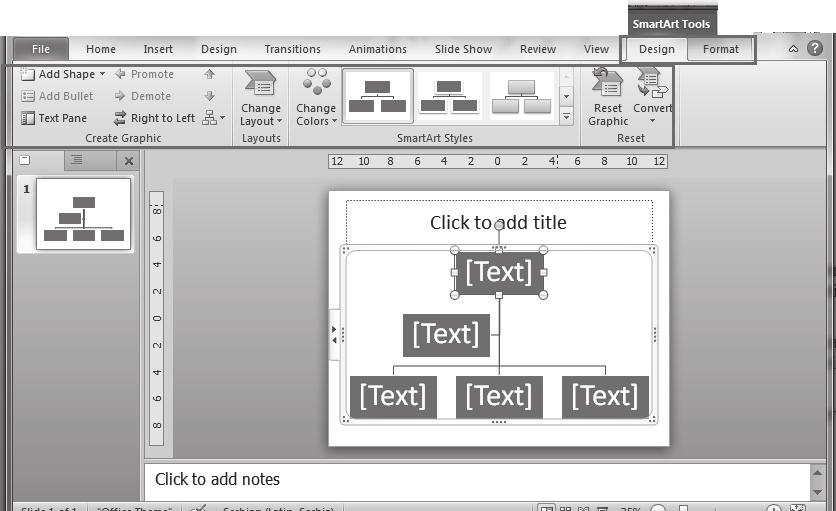Promote the selected shape
Screen dimensions: 836x511
click(x=144, y=74)
